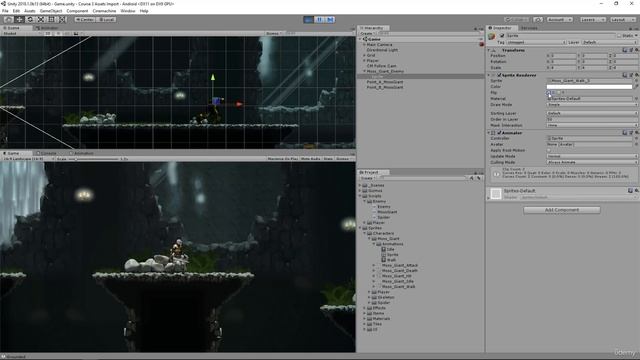
Task: Open the Draw Mode dropdown
Action: 592,105
